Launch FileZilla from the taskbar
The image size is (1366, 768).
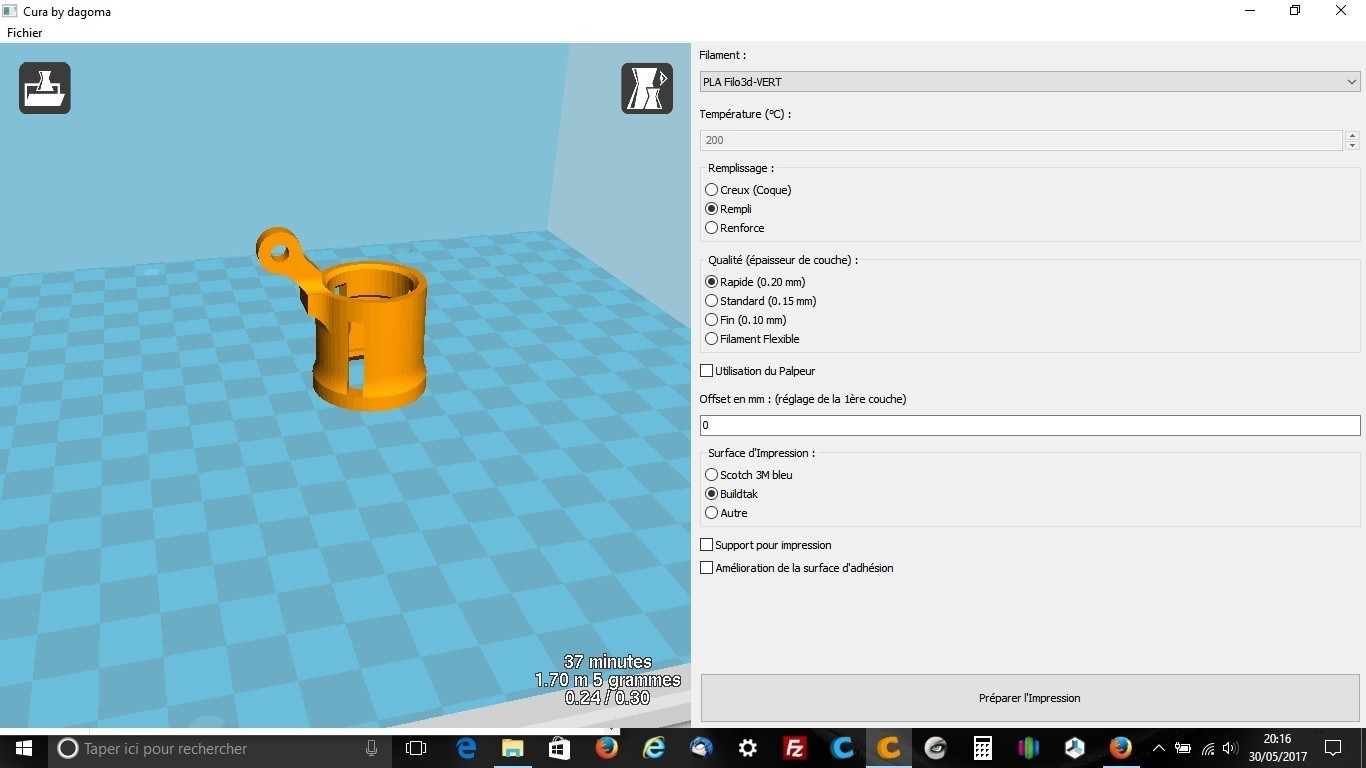[795, 748]
